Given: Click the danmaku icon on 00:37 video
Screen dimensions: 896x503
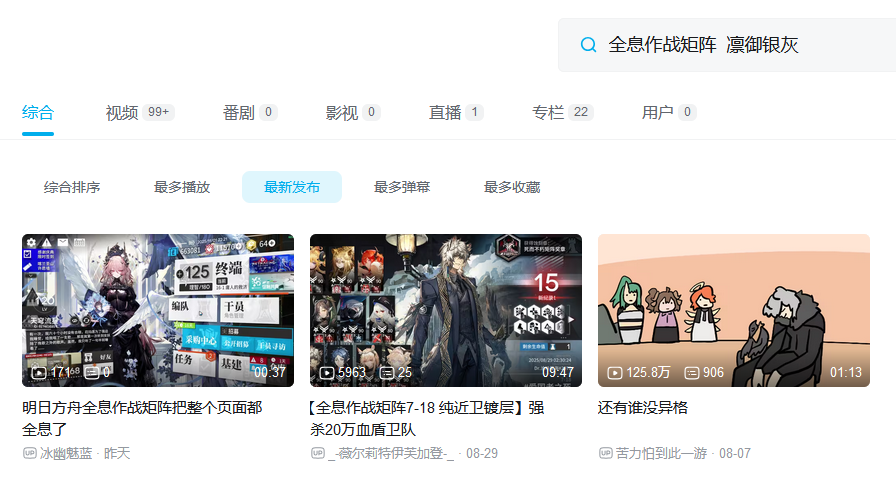Looking at the screenshot, I should point(92,373).
